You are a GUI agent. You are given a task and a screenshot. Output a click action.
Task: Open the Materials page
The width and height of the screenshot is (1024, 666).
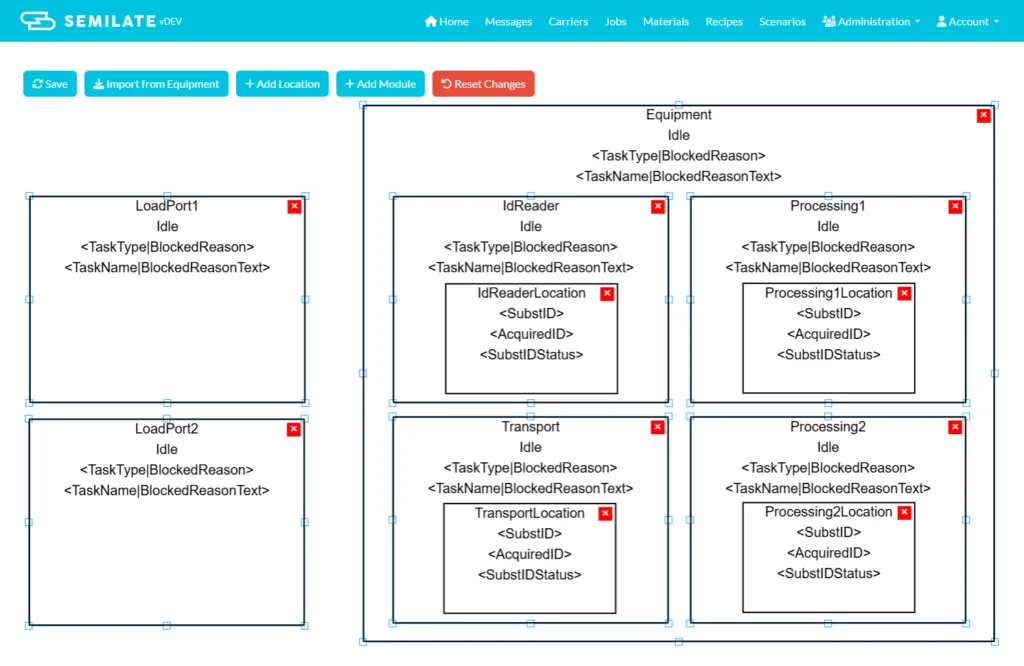tap(665, 22)
